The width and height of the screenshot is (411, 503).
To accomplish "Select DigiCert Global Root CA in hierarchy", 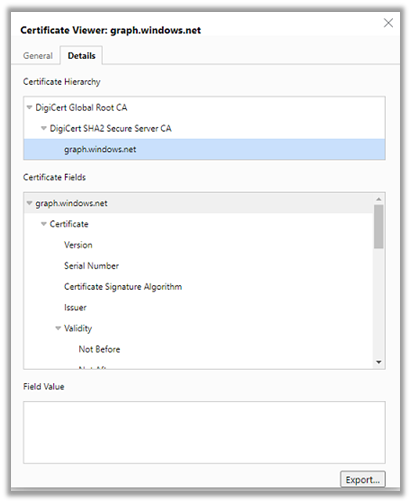I will pyautogui.click(x=81, y=108).
